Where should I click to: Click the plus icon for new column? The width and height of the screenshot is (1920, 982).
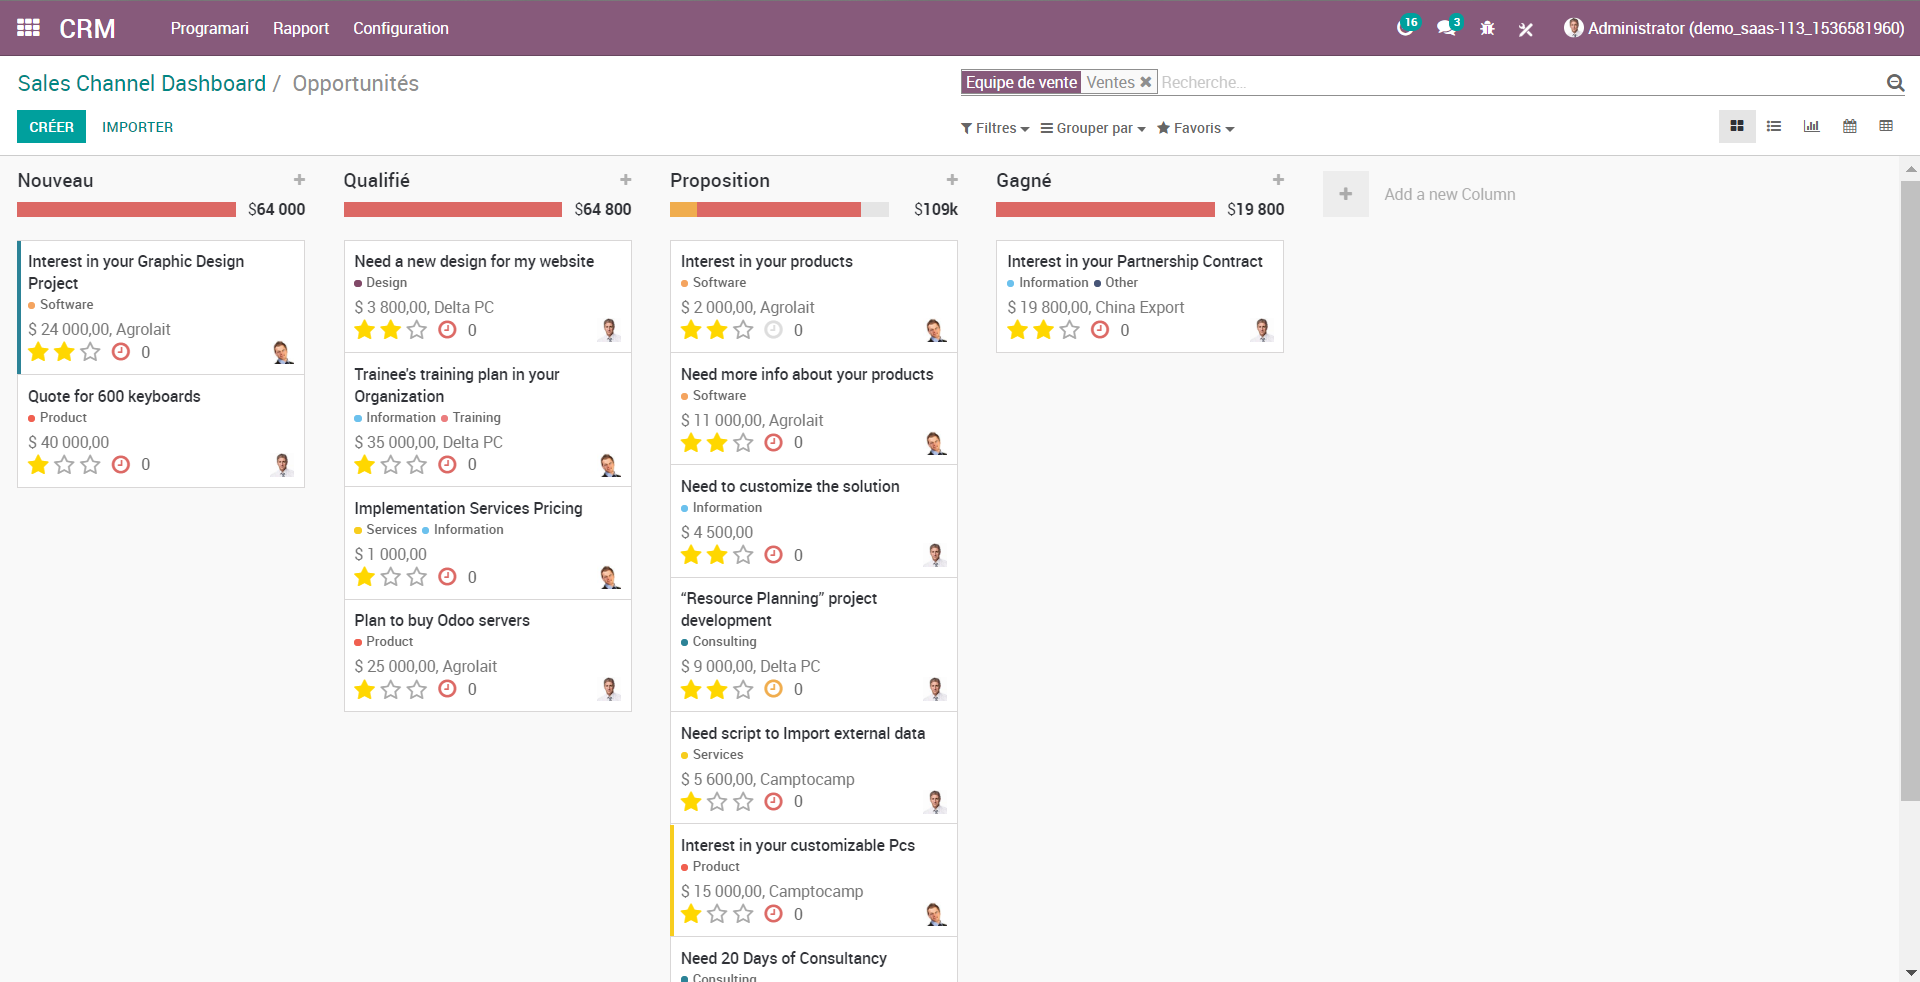(1346, 194)
